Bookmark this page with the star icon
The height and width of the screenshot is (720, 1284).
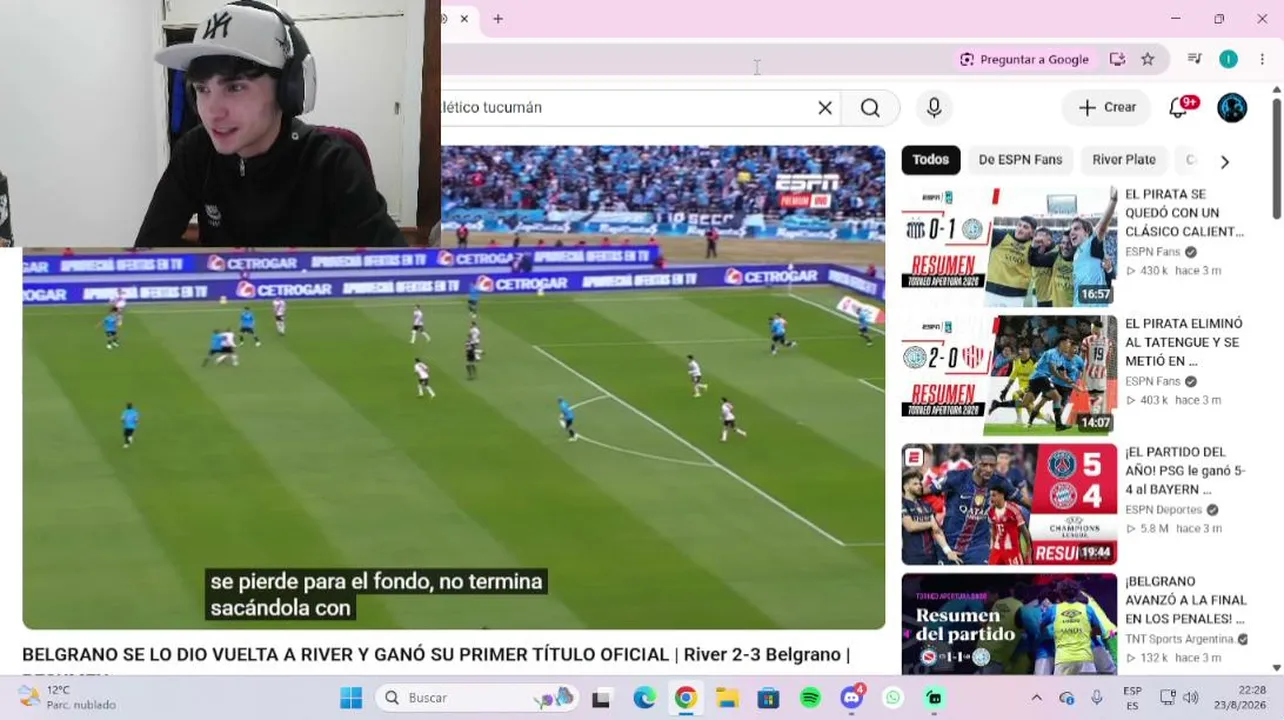click(x=1148, y=59)
